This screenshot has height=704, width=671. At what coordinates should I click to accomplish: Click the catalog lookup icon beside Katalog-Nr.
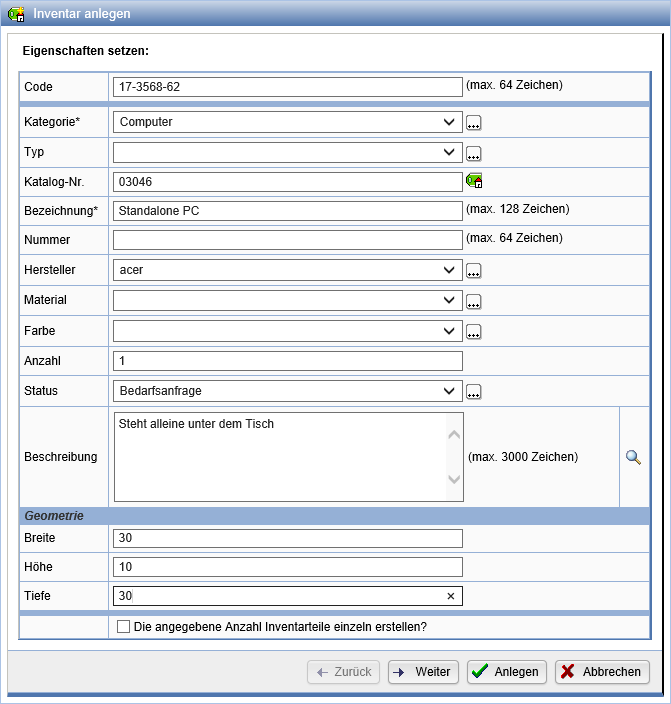pos(474,181)
